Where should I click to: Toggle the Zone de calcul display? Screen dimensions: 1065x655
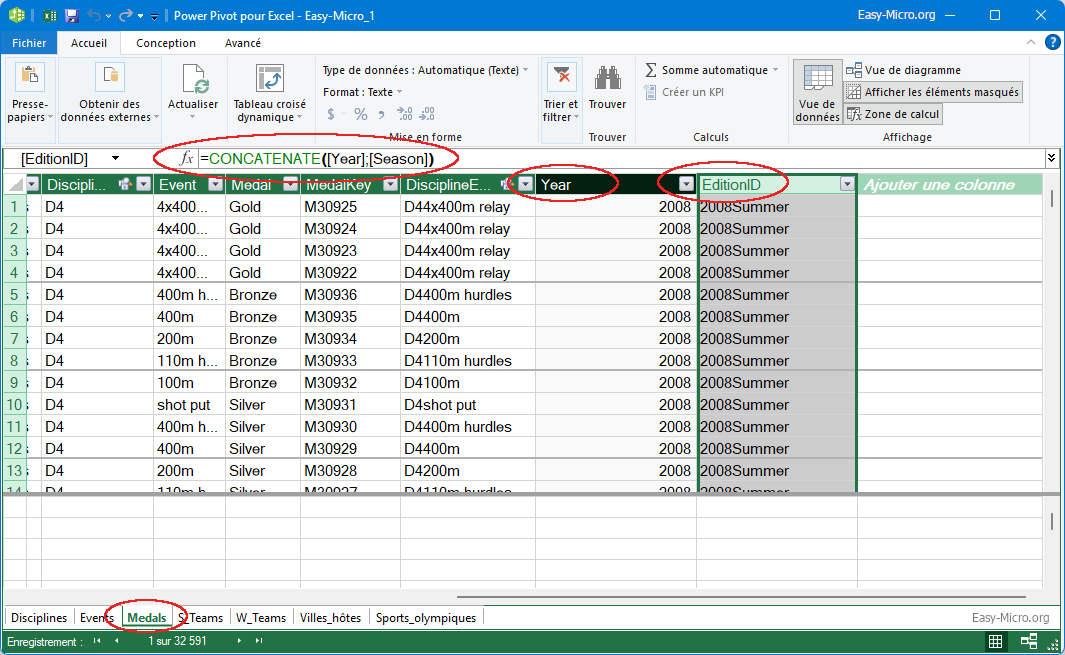tap(894, 114)
